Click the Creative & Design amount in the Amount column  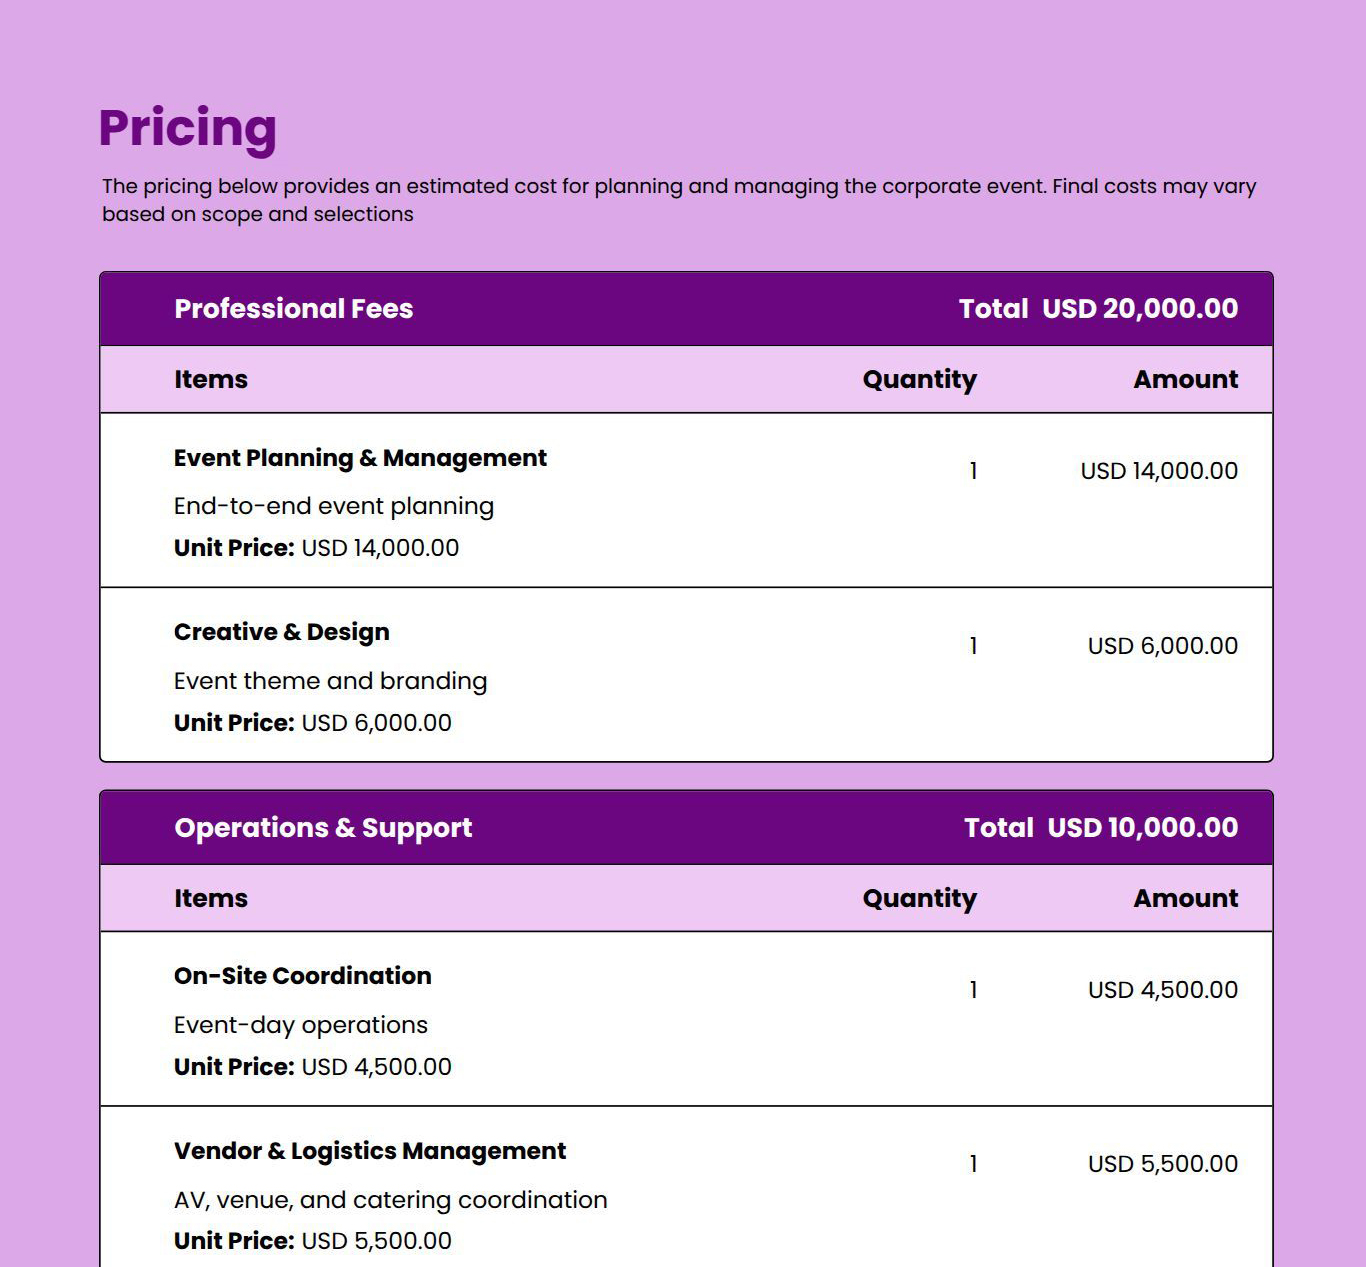1162,646
